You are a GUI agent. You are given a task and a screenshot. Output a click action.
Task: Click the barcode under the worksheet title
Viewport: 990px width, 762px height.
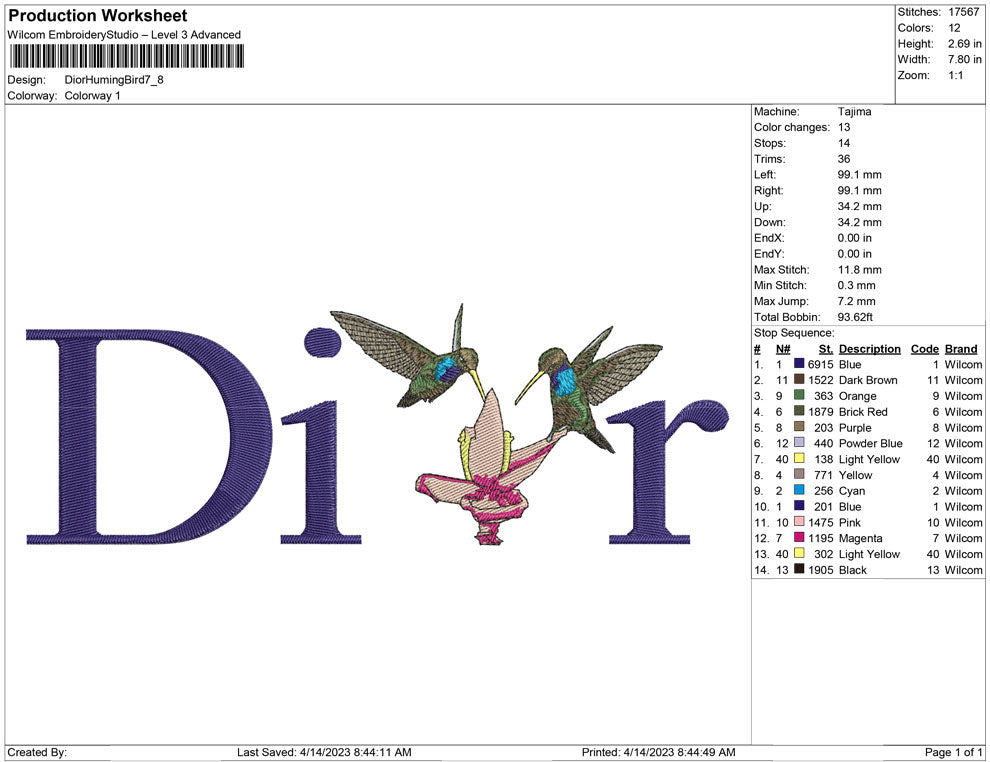[126, 56]
